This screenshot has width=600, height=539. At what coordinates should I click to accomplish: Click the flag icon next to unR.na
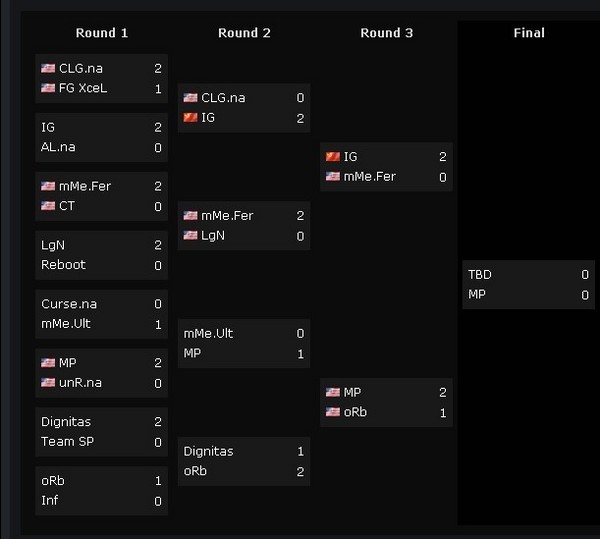(48, 383)
